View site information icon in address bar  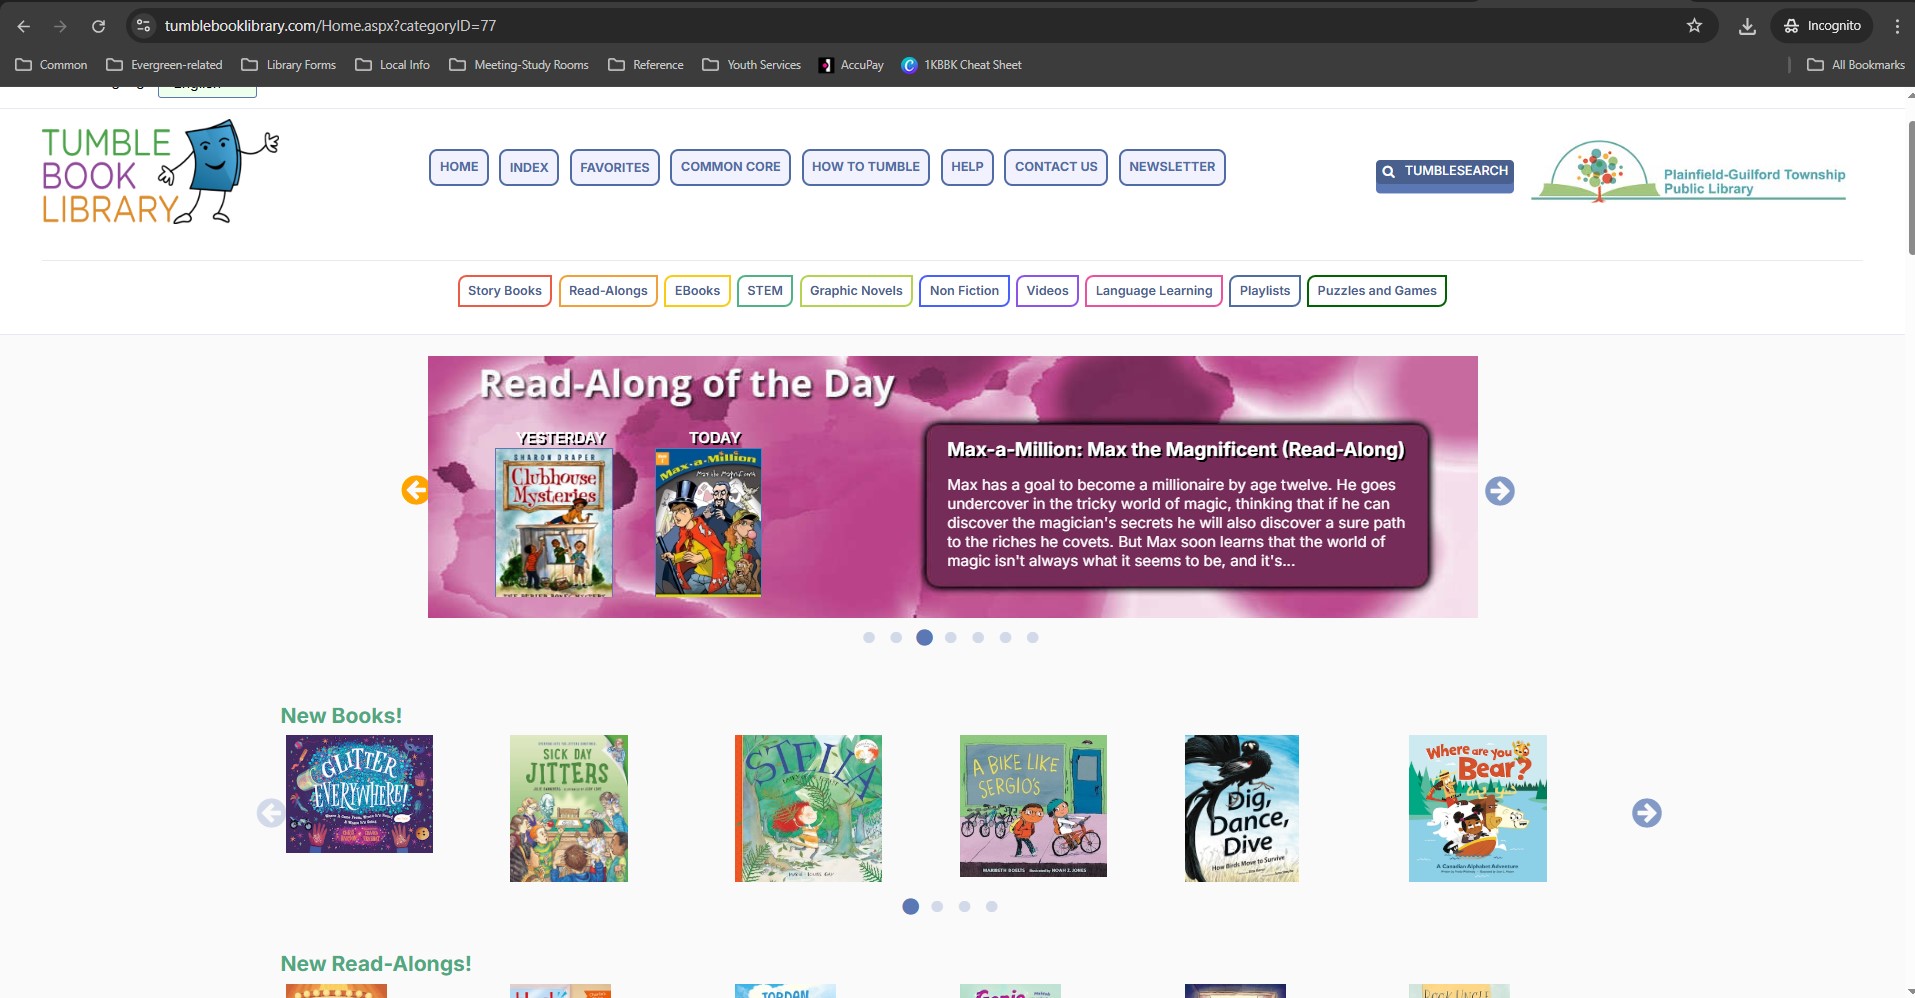click(x=143, y=26)
